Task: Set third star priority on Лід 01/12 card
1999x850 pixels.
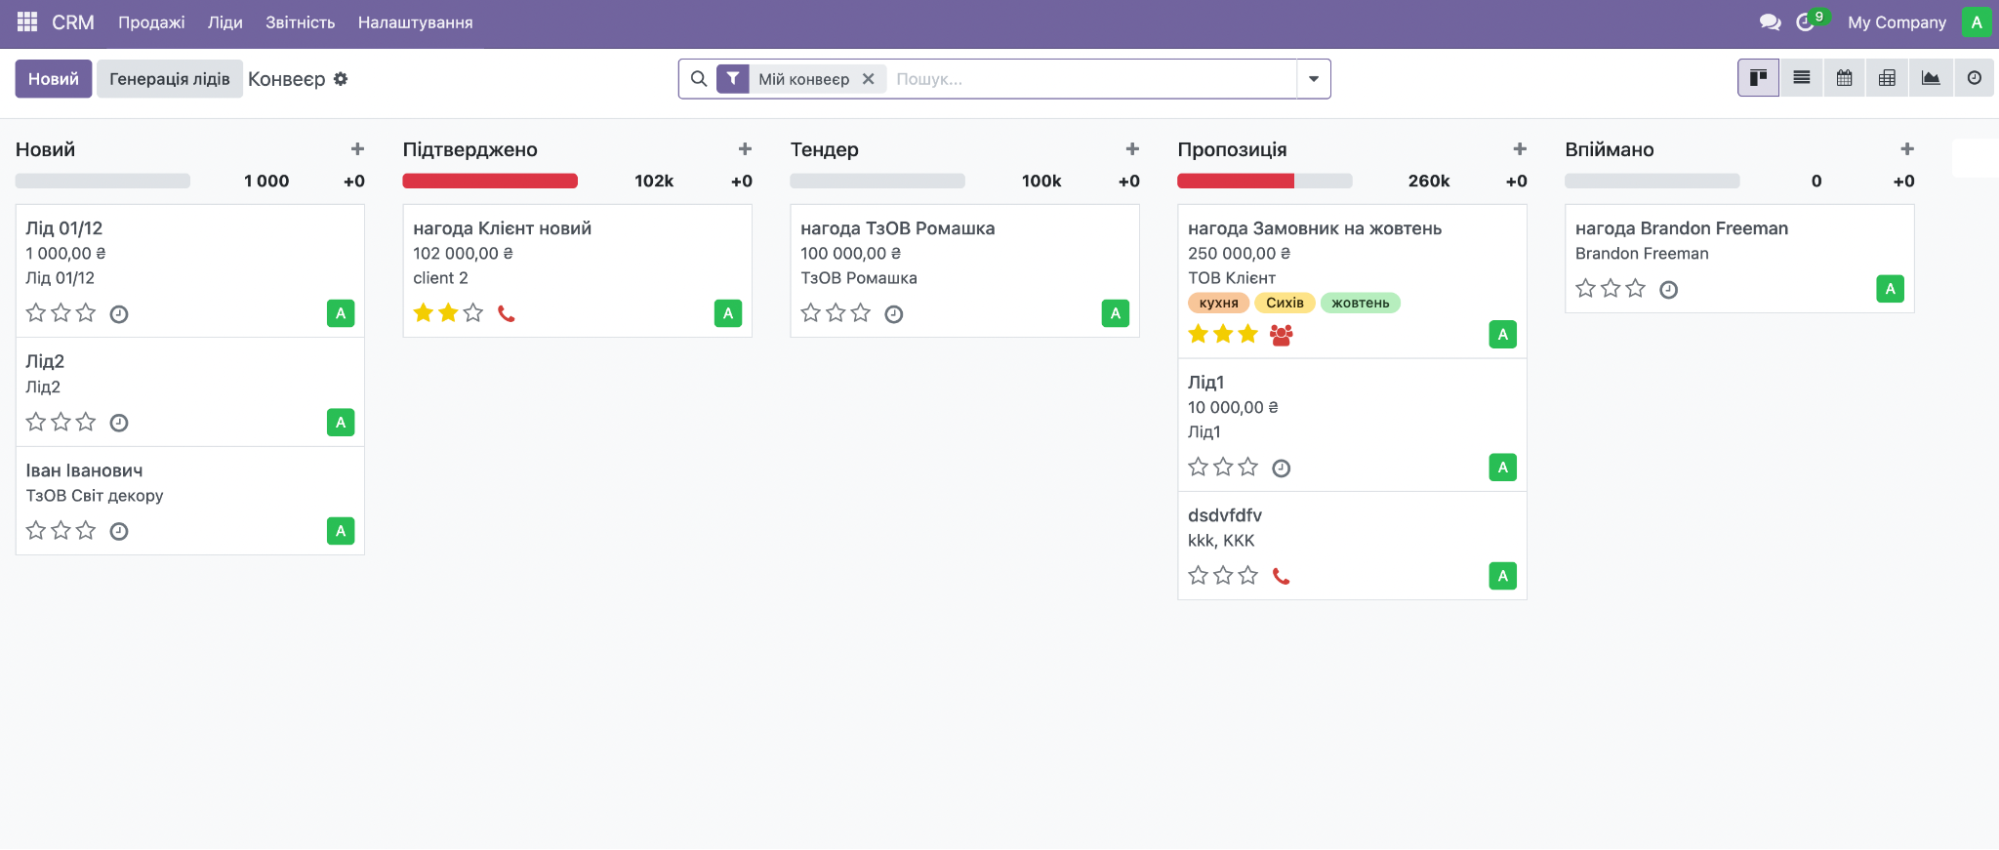Action: point(86,313)
